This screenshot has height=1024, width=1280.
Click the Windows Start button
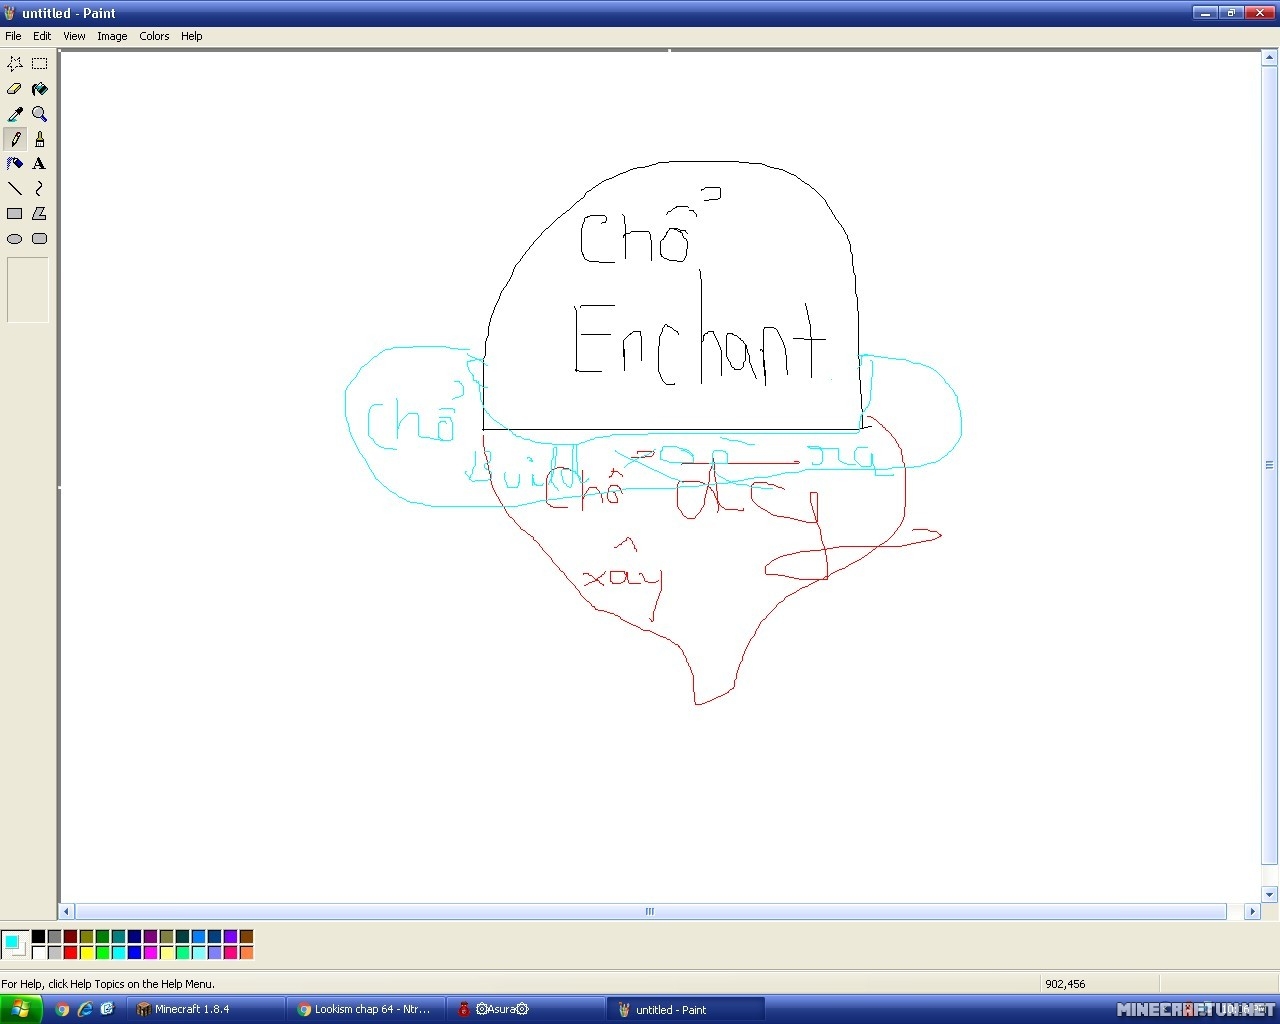click(x=21, y=1009)
